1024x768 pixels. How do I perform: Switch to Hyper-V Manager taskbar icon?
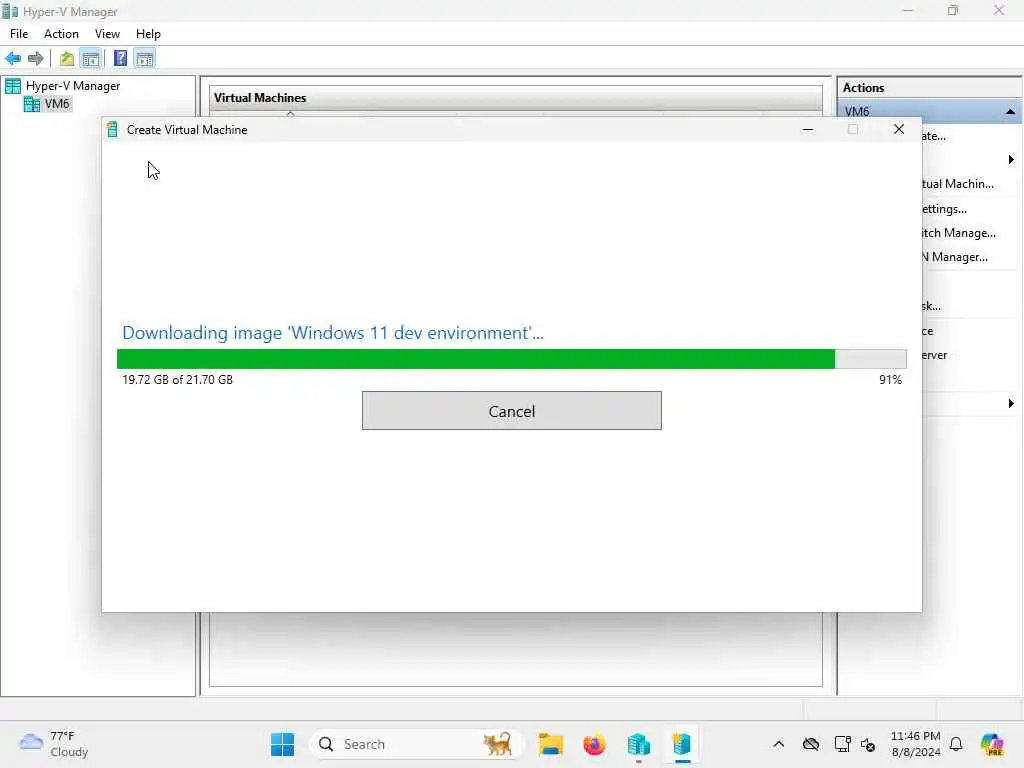pyautogui.click(x=639, y=744)
